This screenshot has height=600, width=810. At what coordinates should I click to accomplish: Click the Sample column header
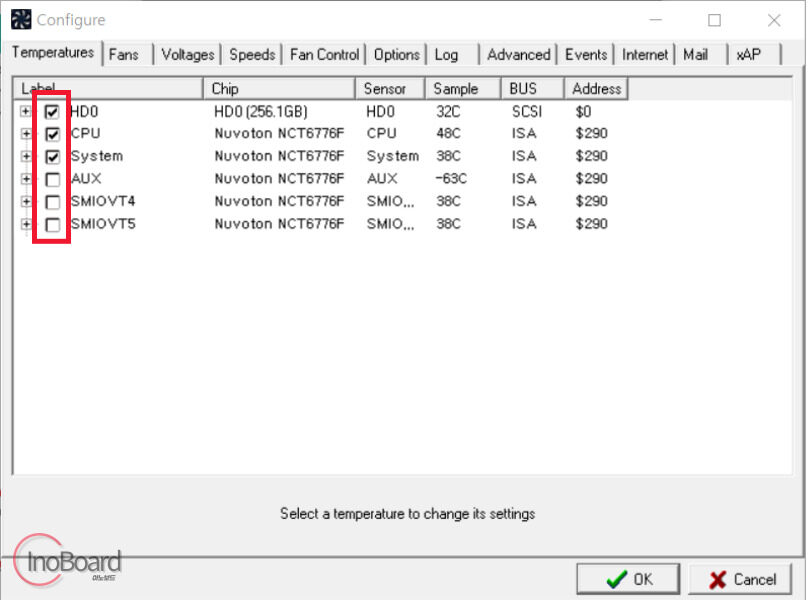(463, 88)
